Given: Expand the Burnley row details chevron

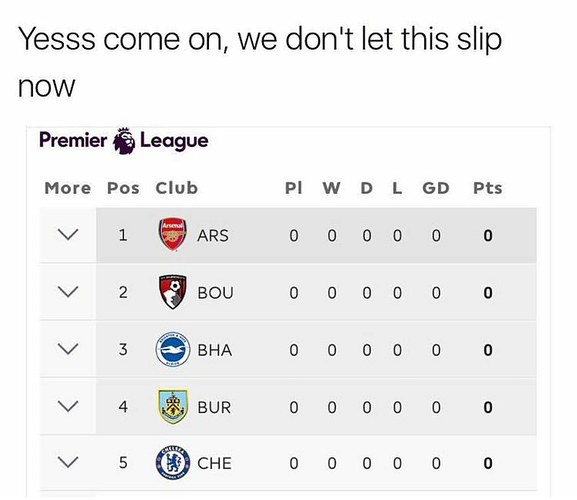Looking at the screenshot, I should 68,407.
